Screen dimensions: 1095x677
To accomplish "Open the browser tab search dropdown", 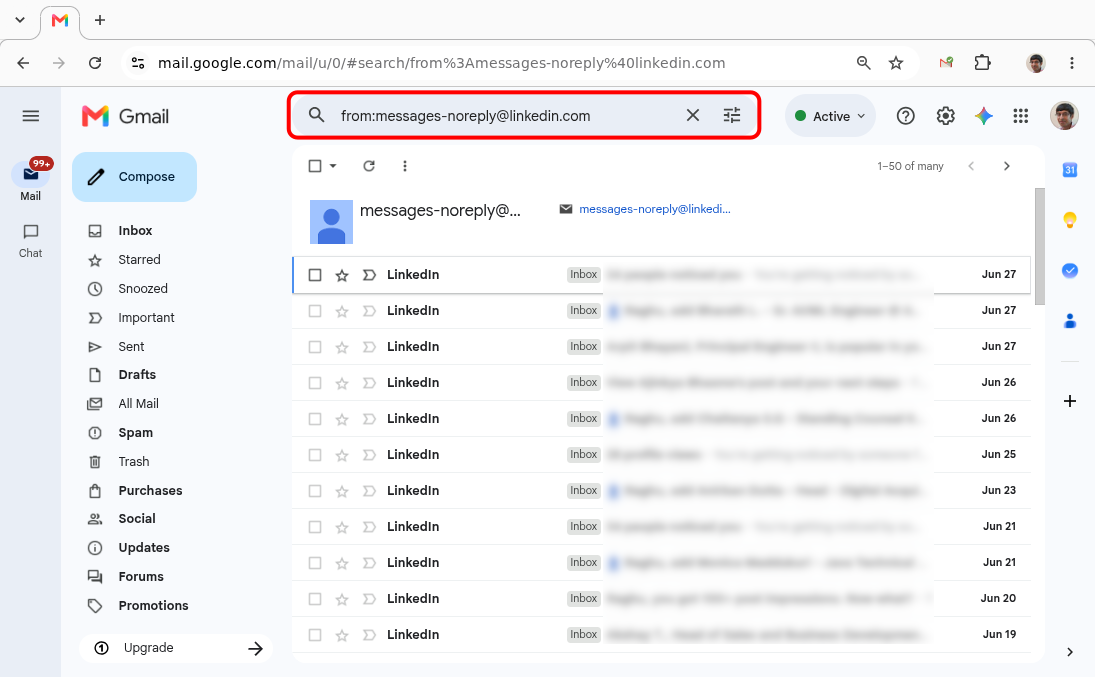I will [x=20, y=20].
